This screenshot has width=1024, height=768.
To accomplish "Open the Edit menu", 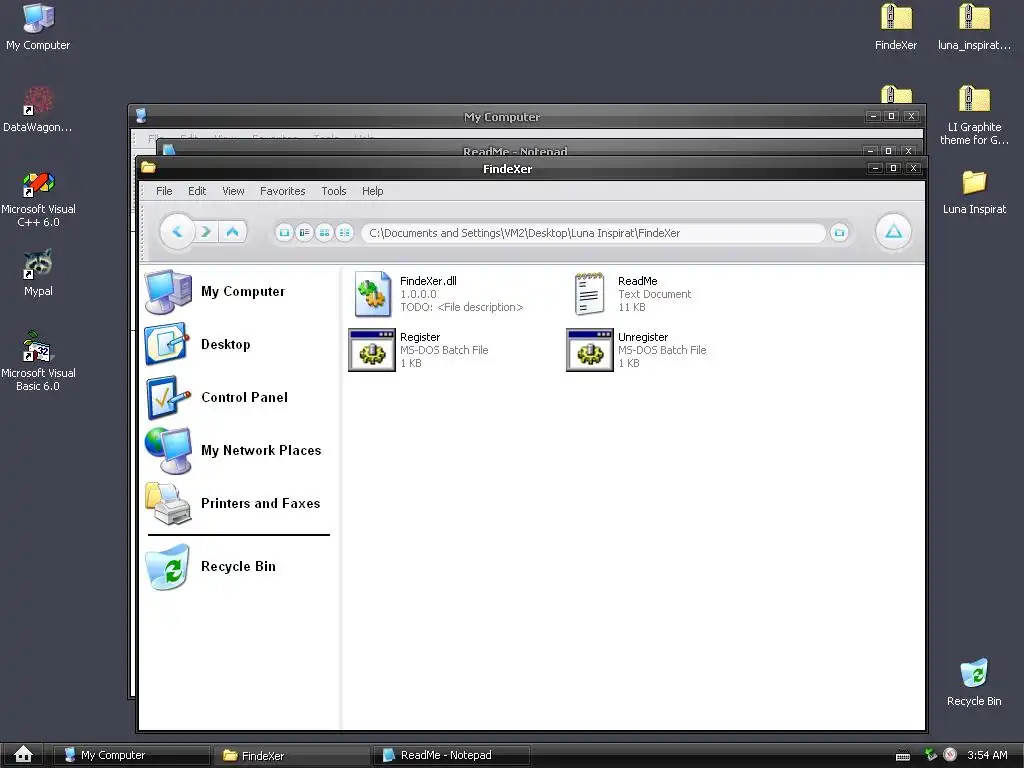I will pos(197,191).
